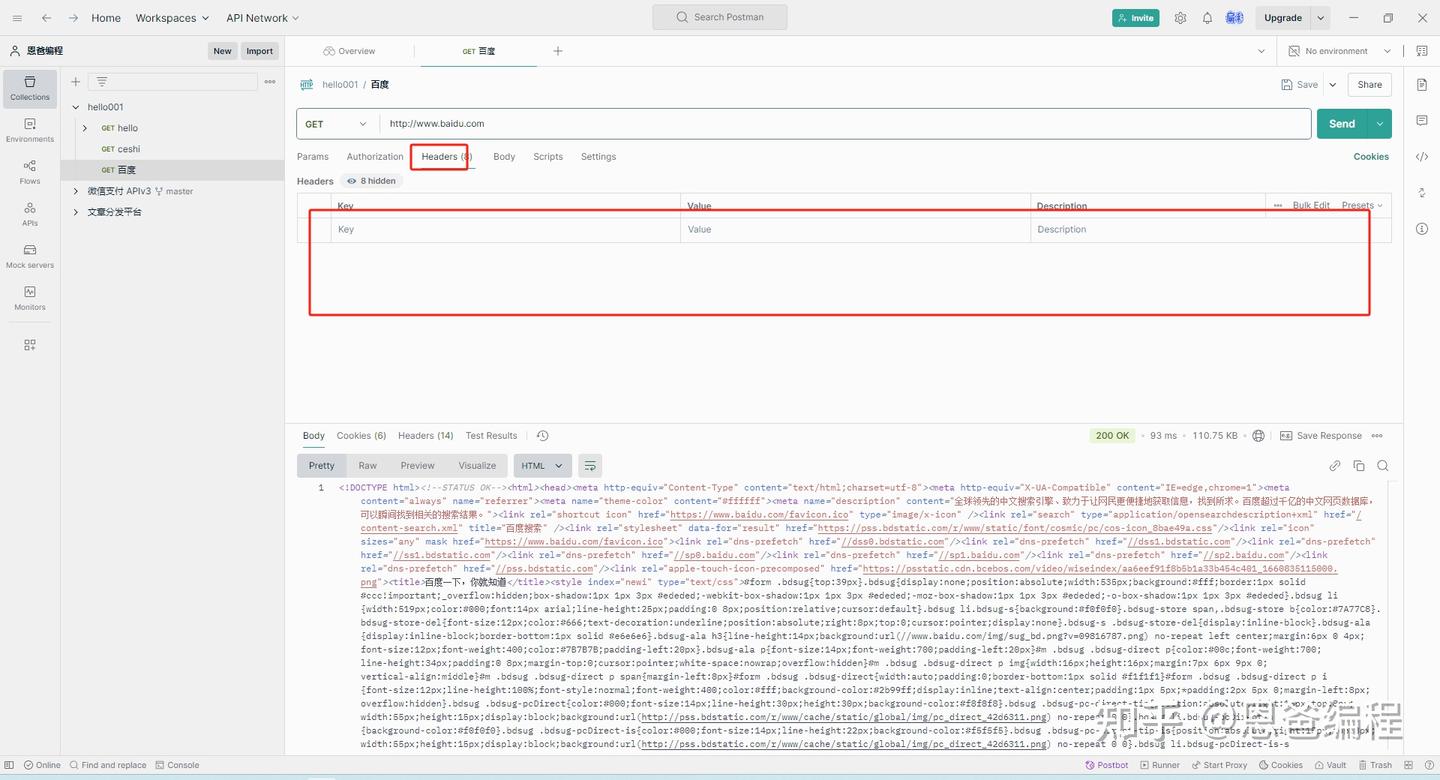Expand the hello001 collection
Viewport: 1440px width, 780px height.
pyautogui.click(x=75, y=107)
